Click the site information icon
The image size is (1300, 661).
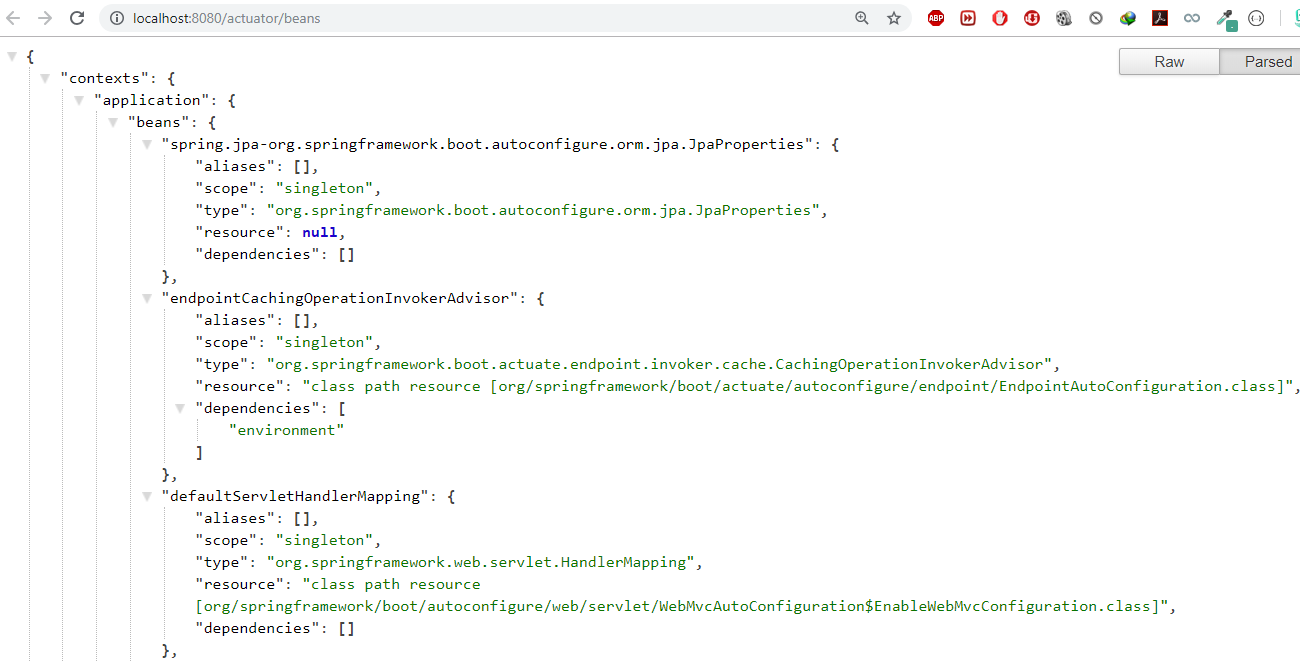[116, 18]
